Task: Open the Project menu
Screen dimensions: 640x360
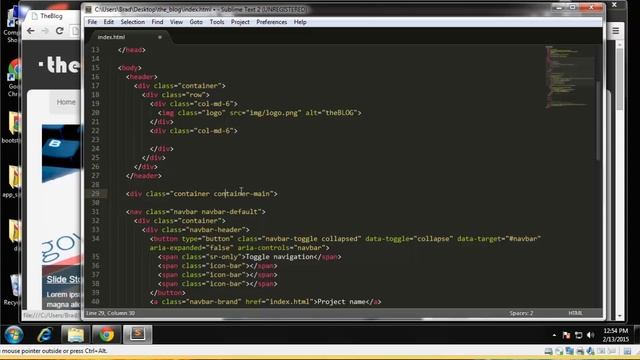Action: (x=240, y=22)
